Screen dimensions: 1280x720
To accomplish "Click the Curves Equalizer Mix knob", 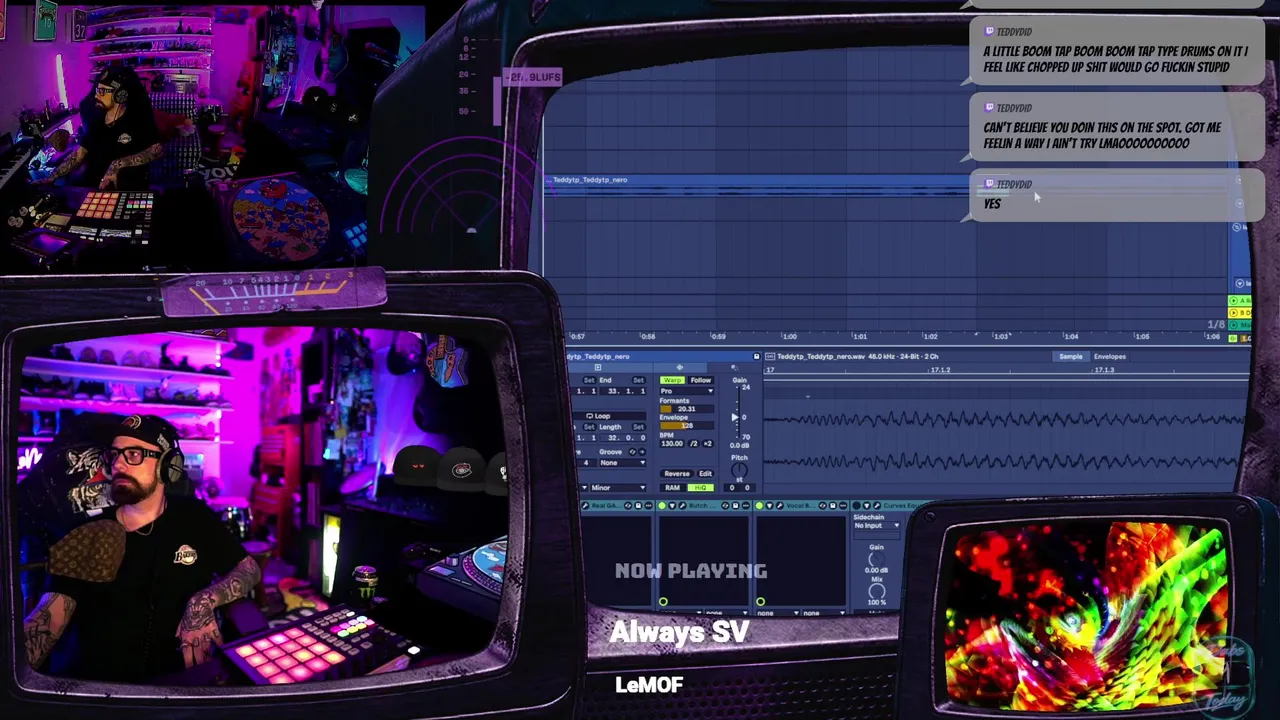I will pos(877,592).
